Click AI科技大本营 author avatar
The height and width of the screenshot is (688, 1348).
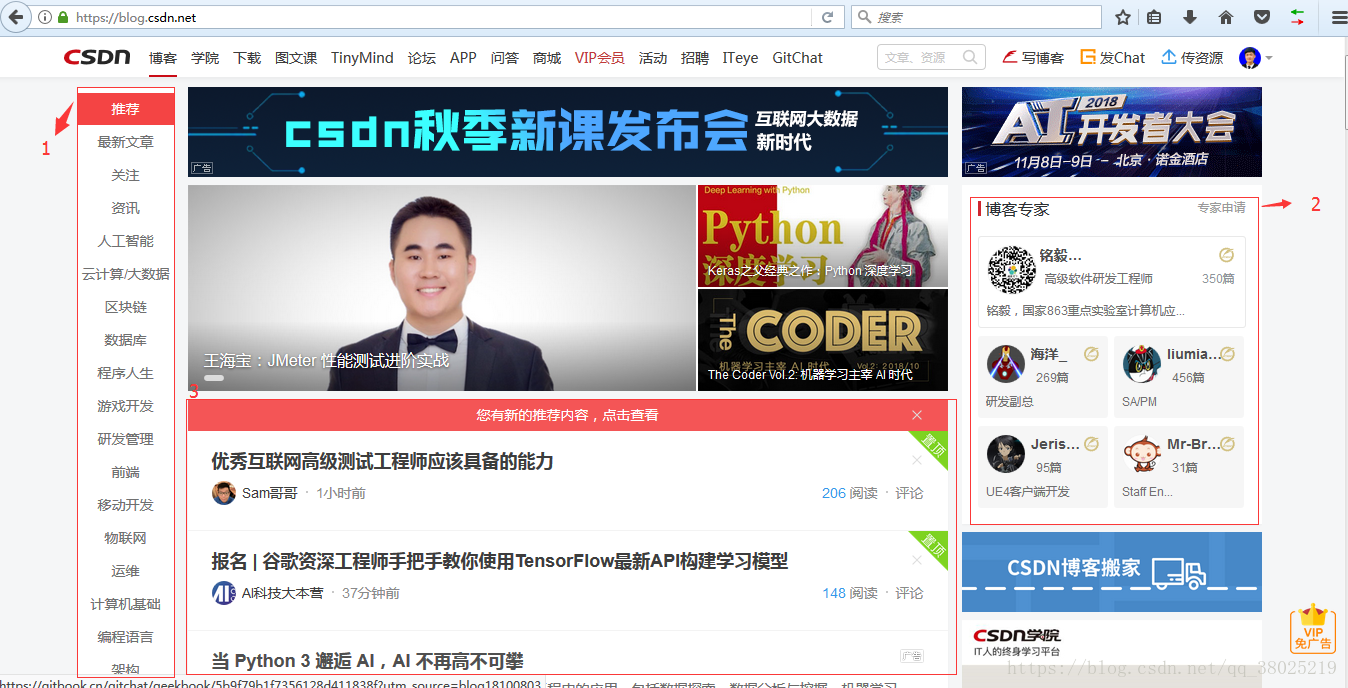click(224, 593)
